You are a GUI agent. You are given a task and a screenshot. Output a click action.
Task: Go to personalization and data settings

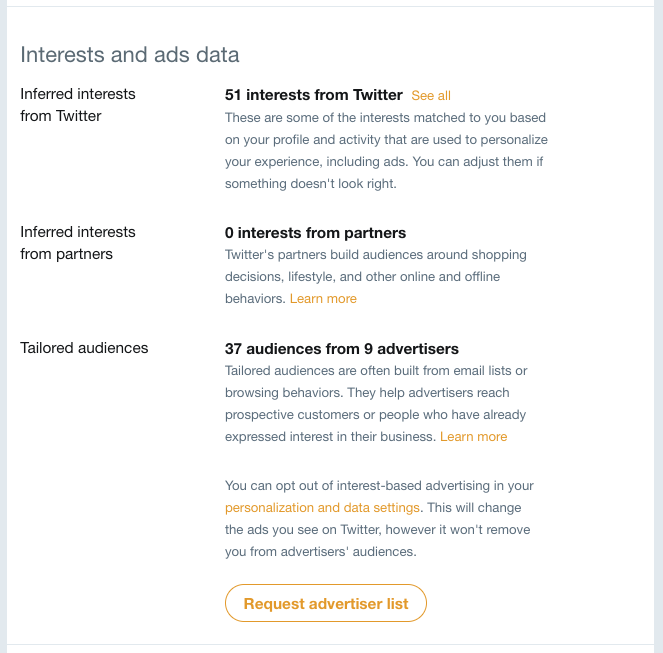[x=322, y=508]
